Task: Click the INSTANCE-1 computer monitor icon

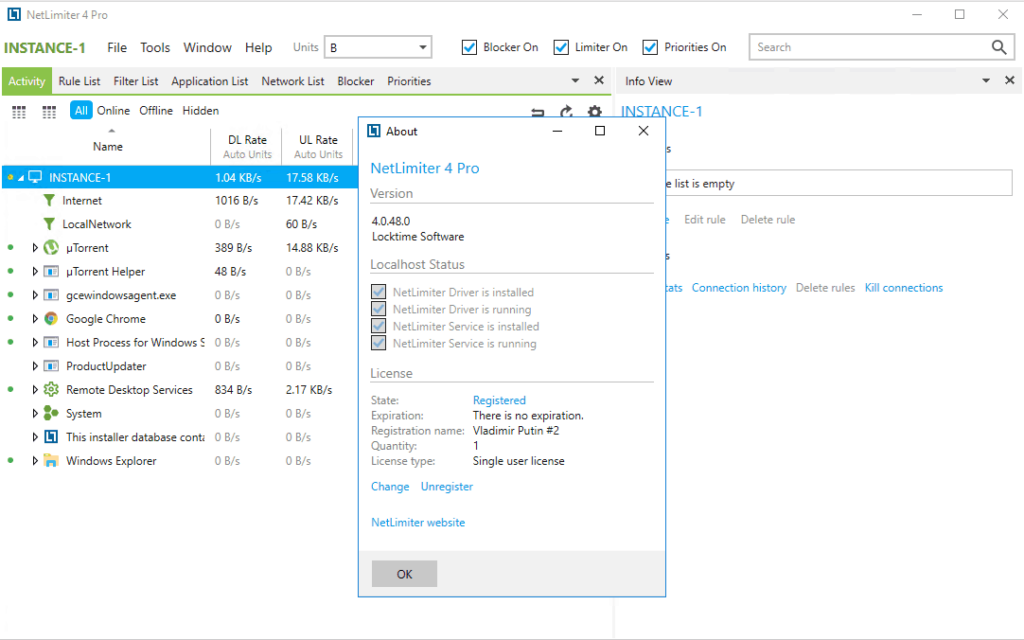Action: pos(35,177)
